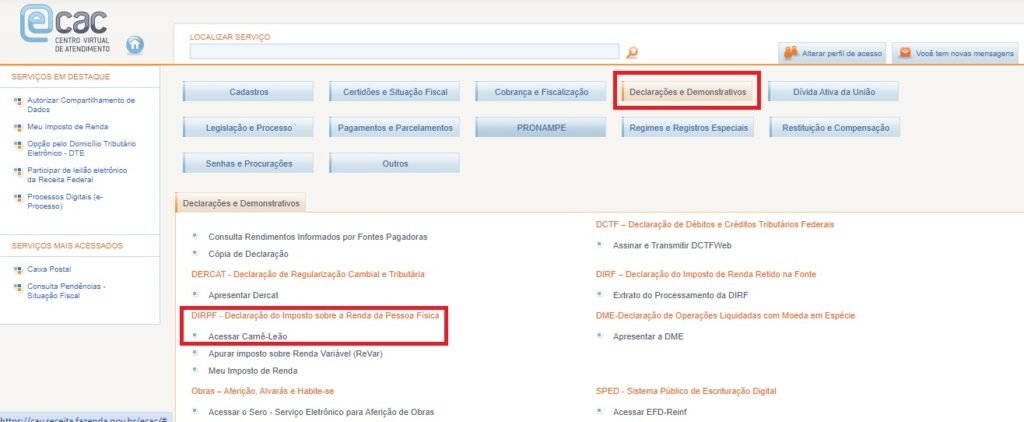Open Caixa Postal link

click(x=49, y=269)
